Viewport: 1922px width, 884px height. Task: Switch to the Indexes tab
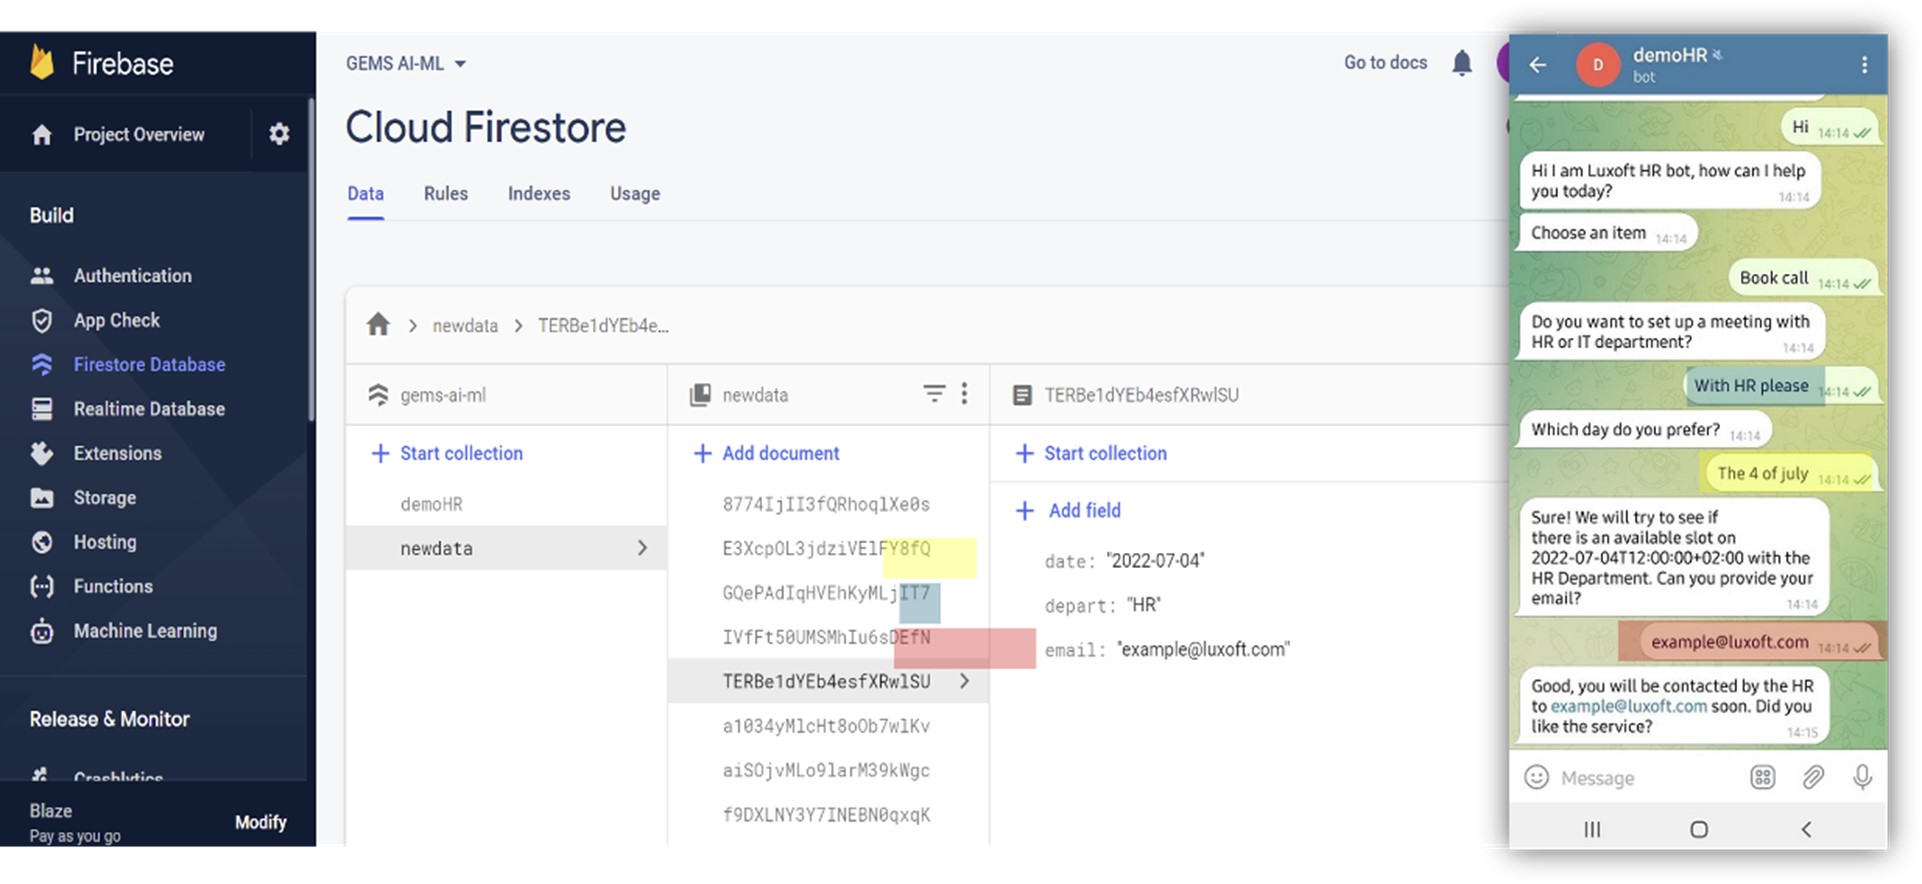pyautogui.click(x=538, y=194)
